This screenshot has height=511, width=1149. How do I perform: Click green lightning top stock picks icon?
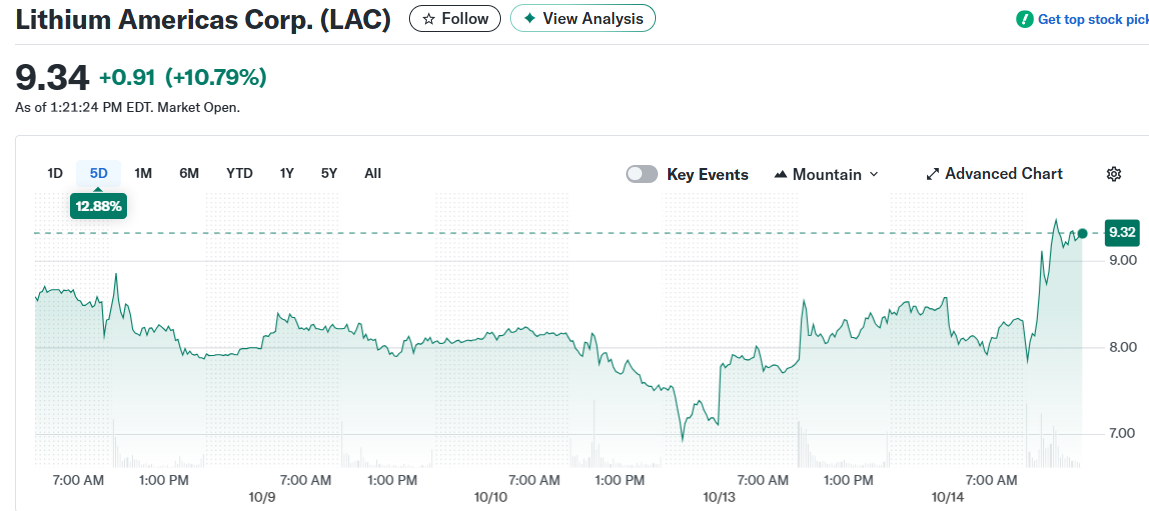pos(1025,19)
